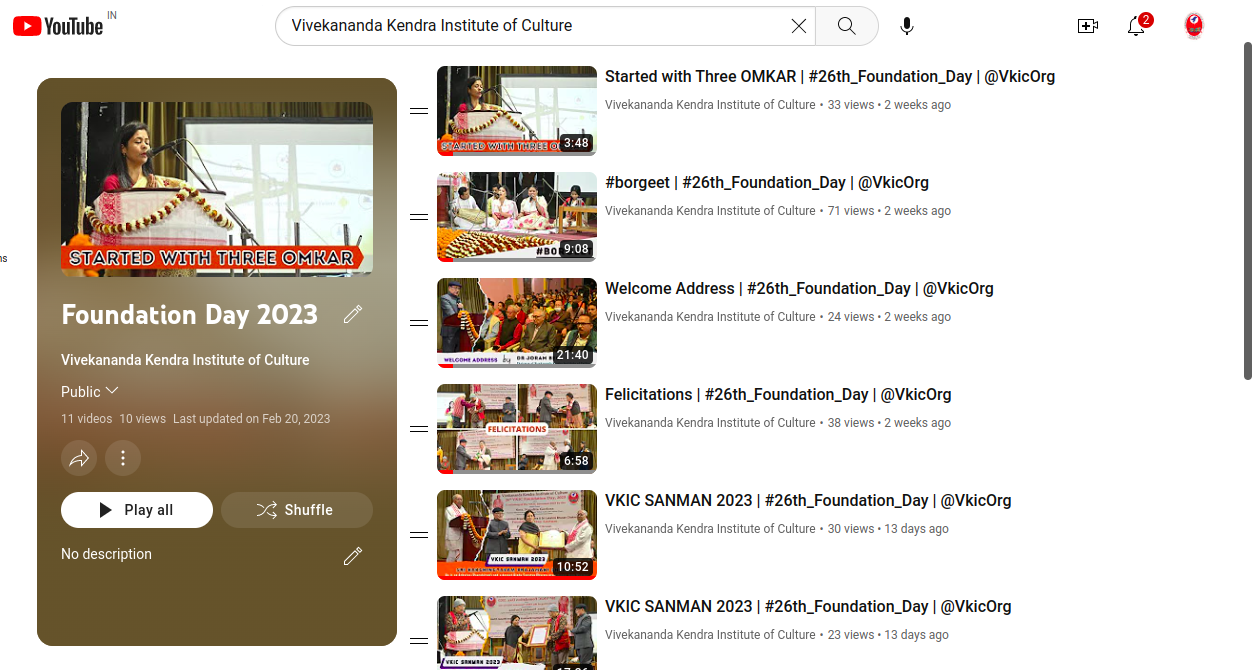
Task: Open the large playlist cover thumbnail
Action: point(217,190)
